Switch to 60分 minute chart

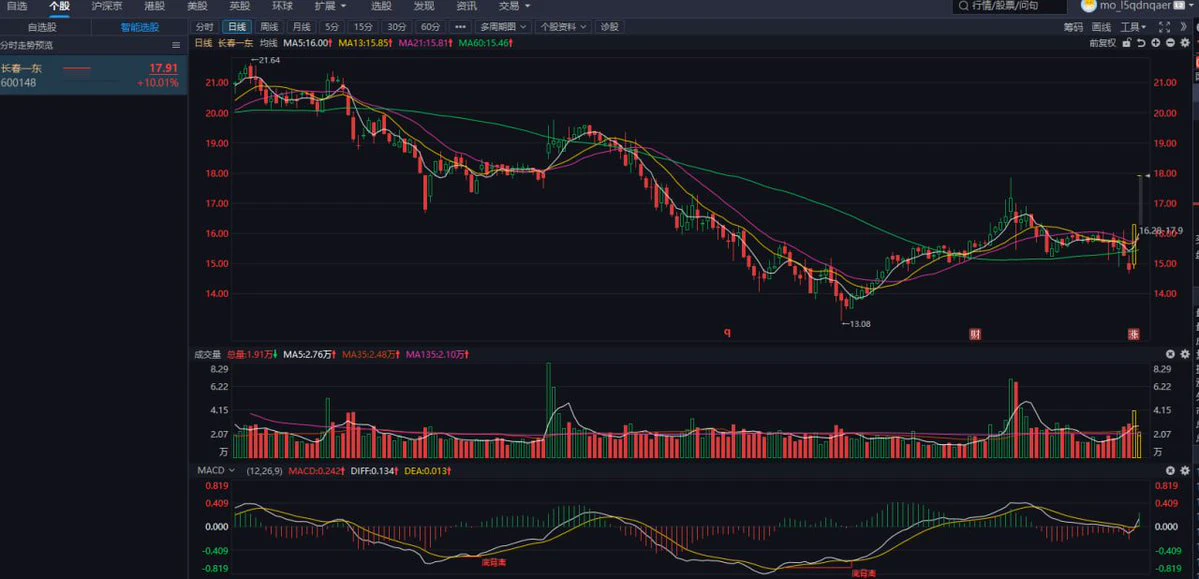click(431, 27)
